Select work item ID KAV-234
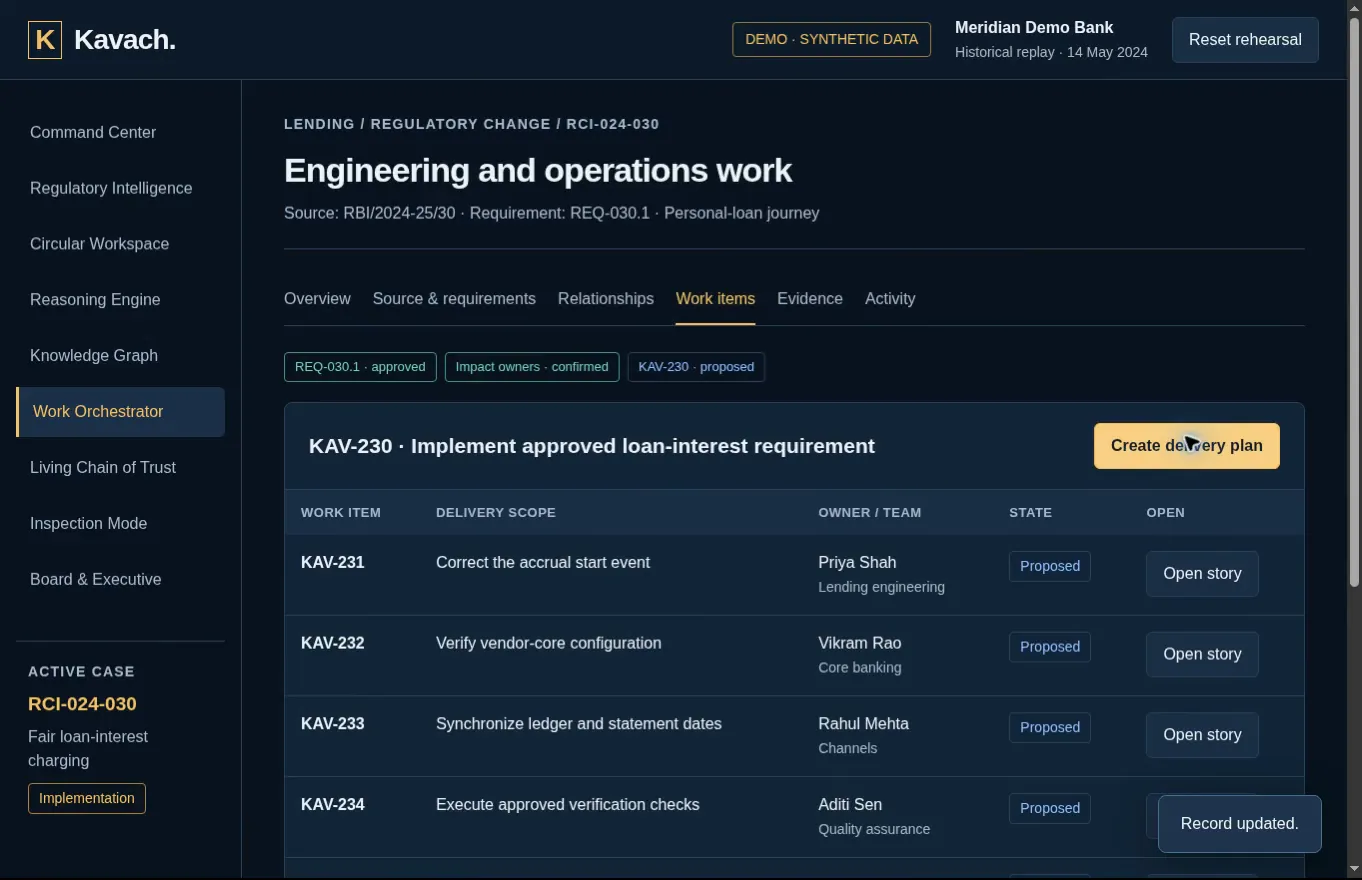The height and width of the screenshot is (880, 1362). click(333, 805)
